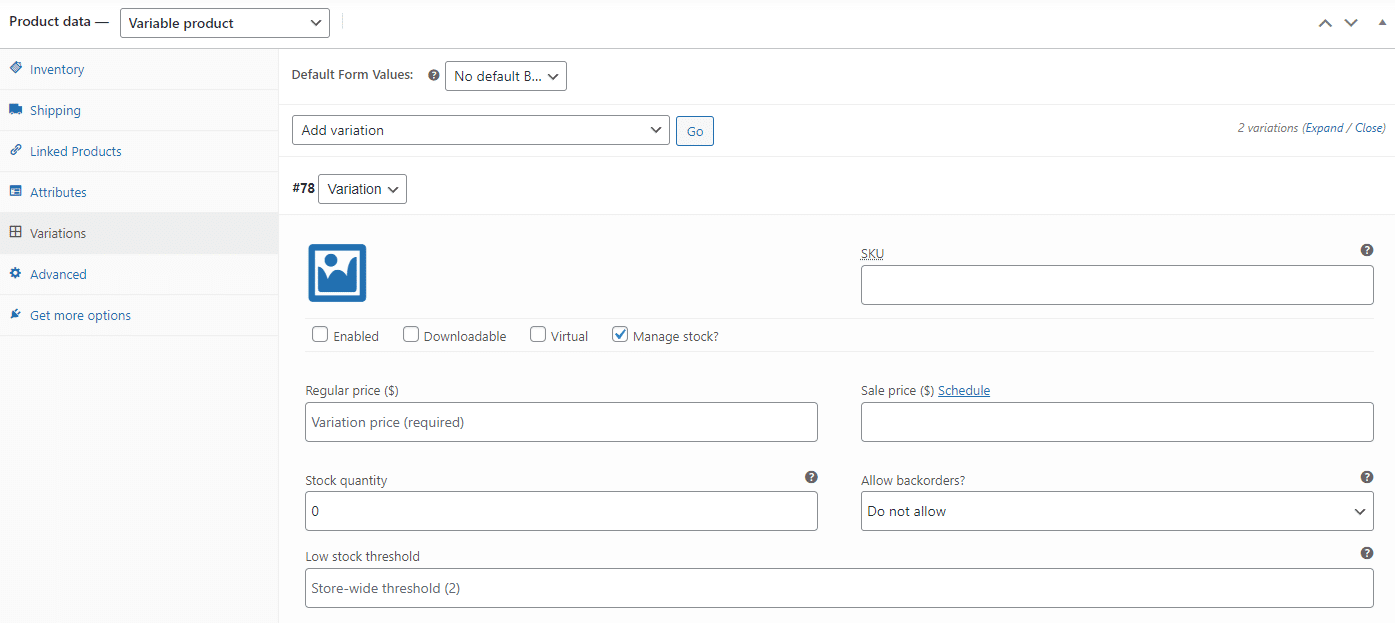Viewport: 1395px width, 623px height.
Task: Open the sale price Schedule link
Action: tap(963, 390)
